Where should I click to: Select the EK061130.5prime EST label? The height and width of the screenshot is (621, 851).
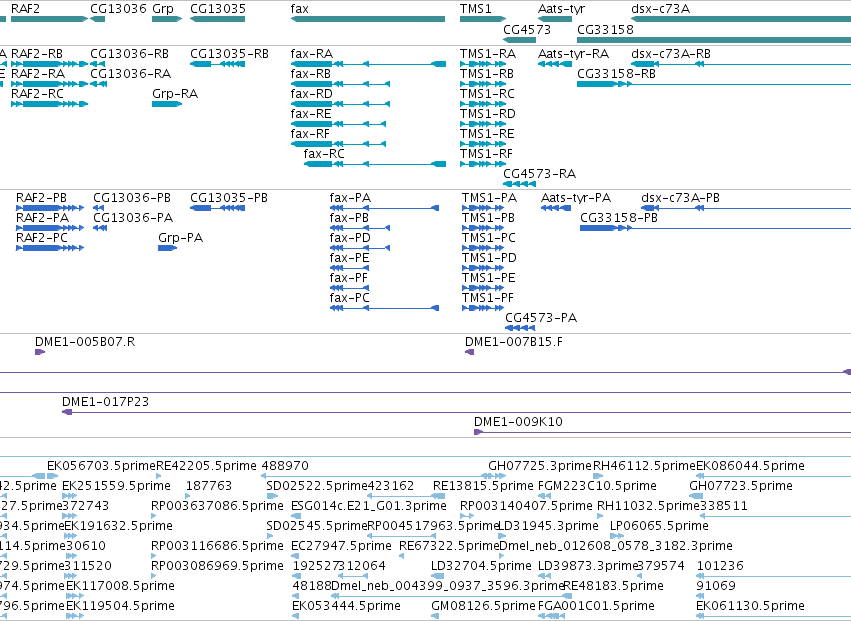click(x=751, y=606)
